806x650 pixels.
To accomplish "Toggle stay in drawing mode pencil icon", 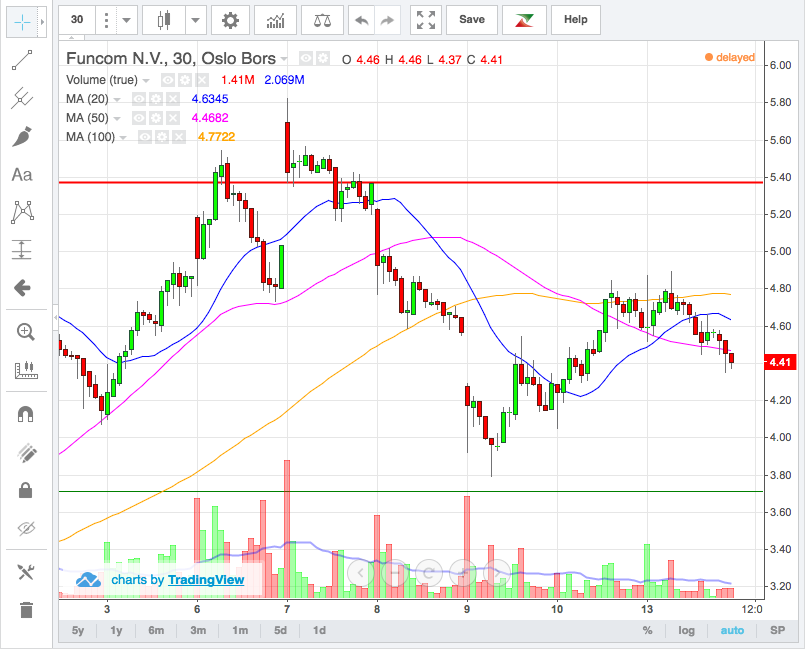I will tap(25, 453).
